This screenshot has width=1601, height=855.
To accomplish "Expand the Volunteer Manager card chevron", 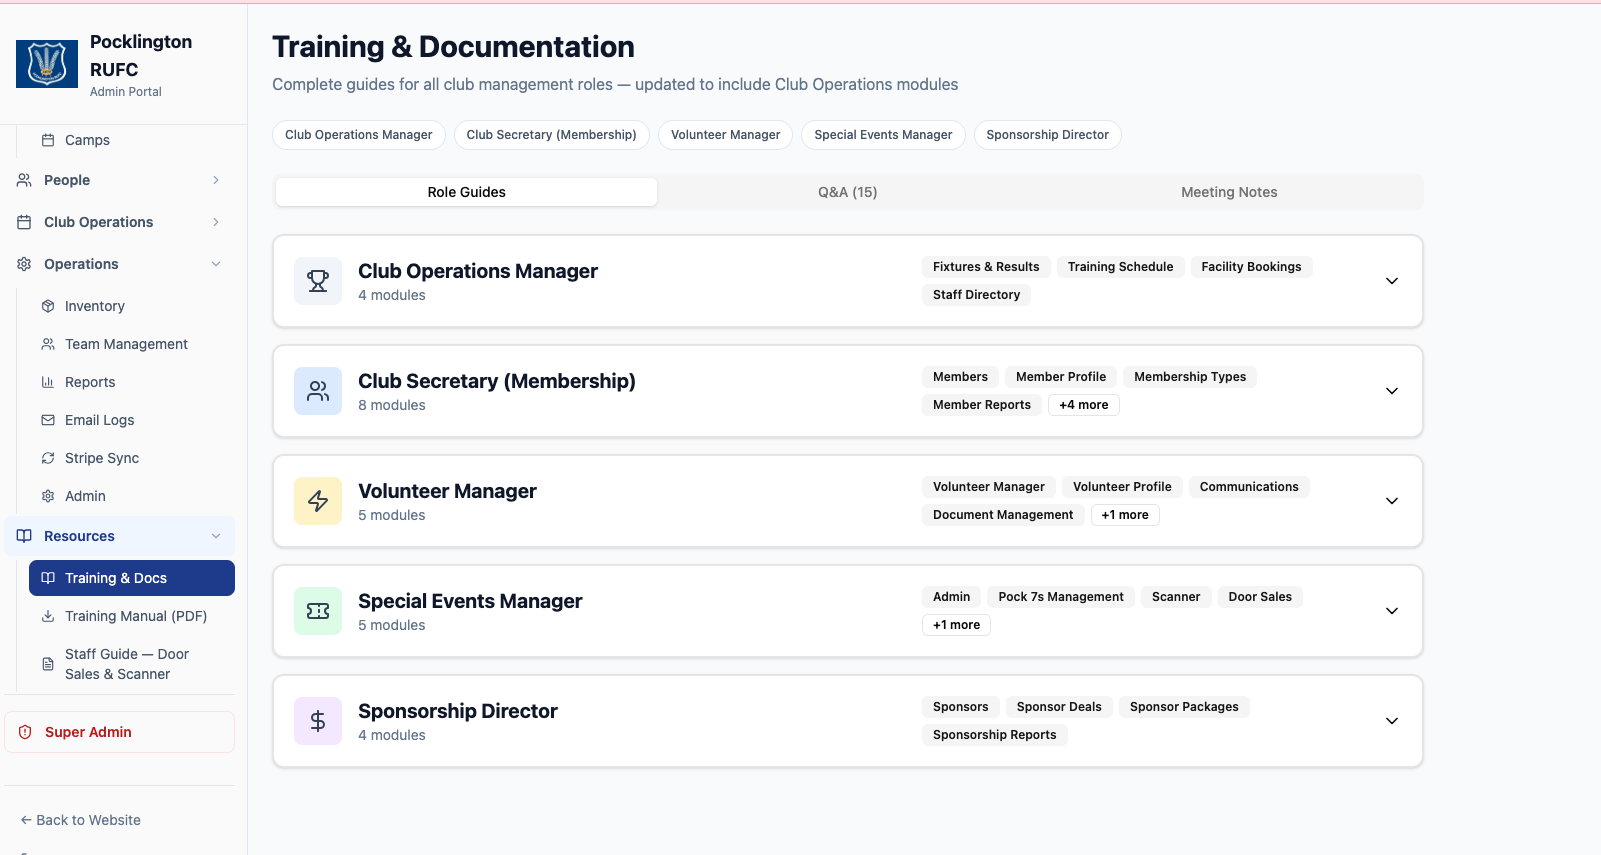I will click(x=1392, y=501).
